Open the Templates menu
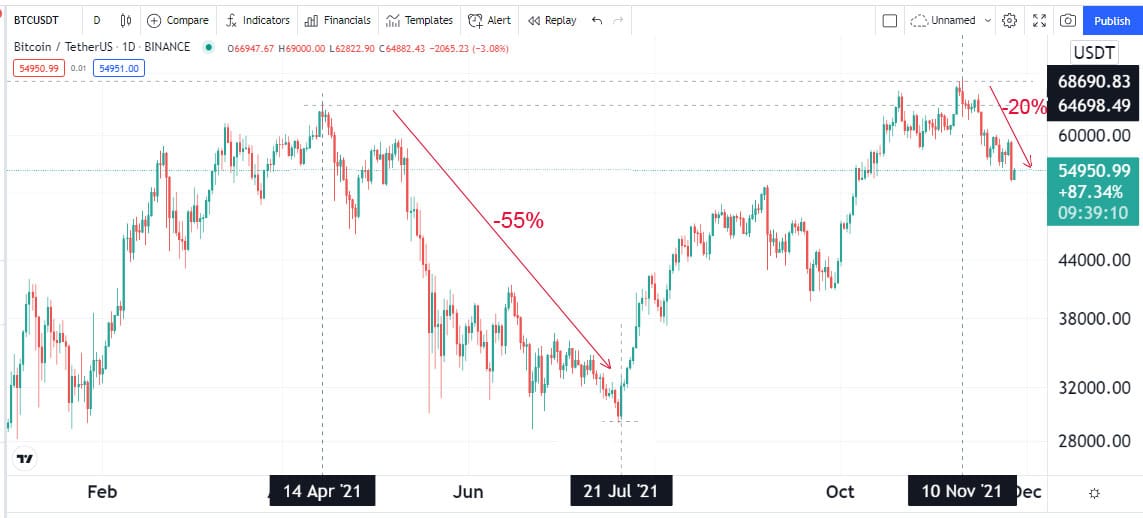The image size is (1143, 518). [x=419, y=20]
